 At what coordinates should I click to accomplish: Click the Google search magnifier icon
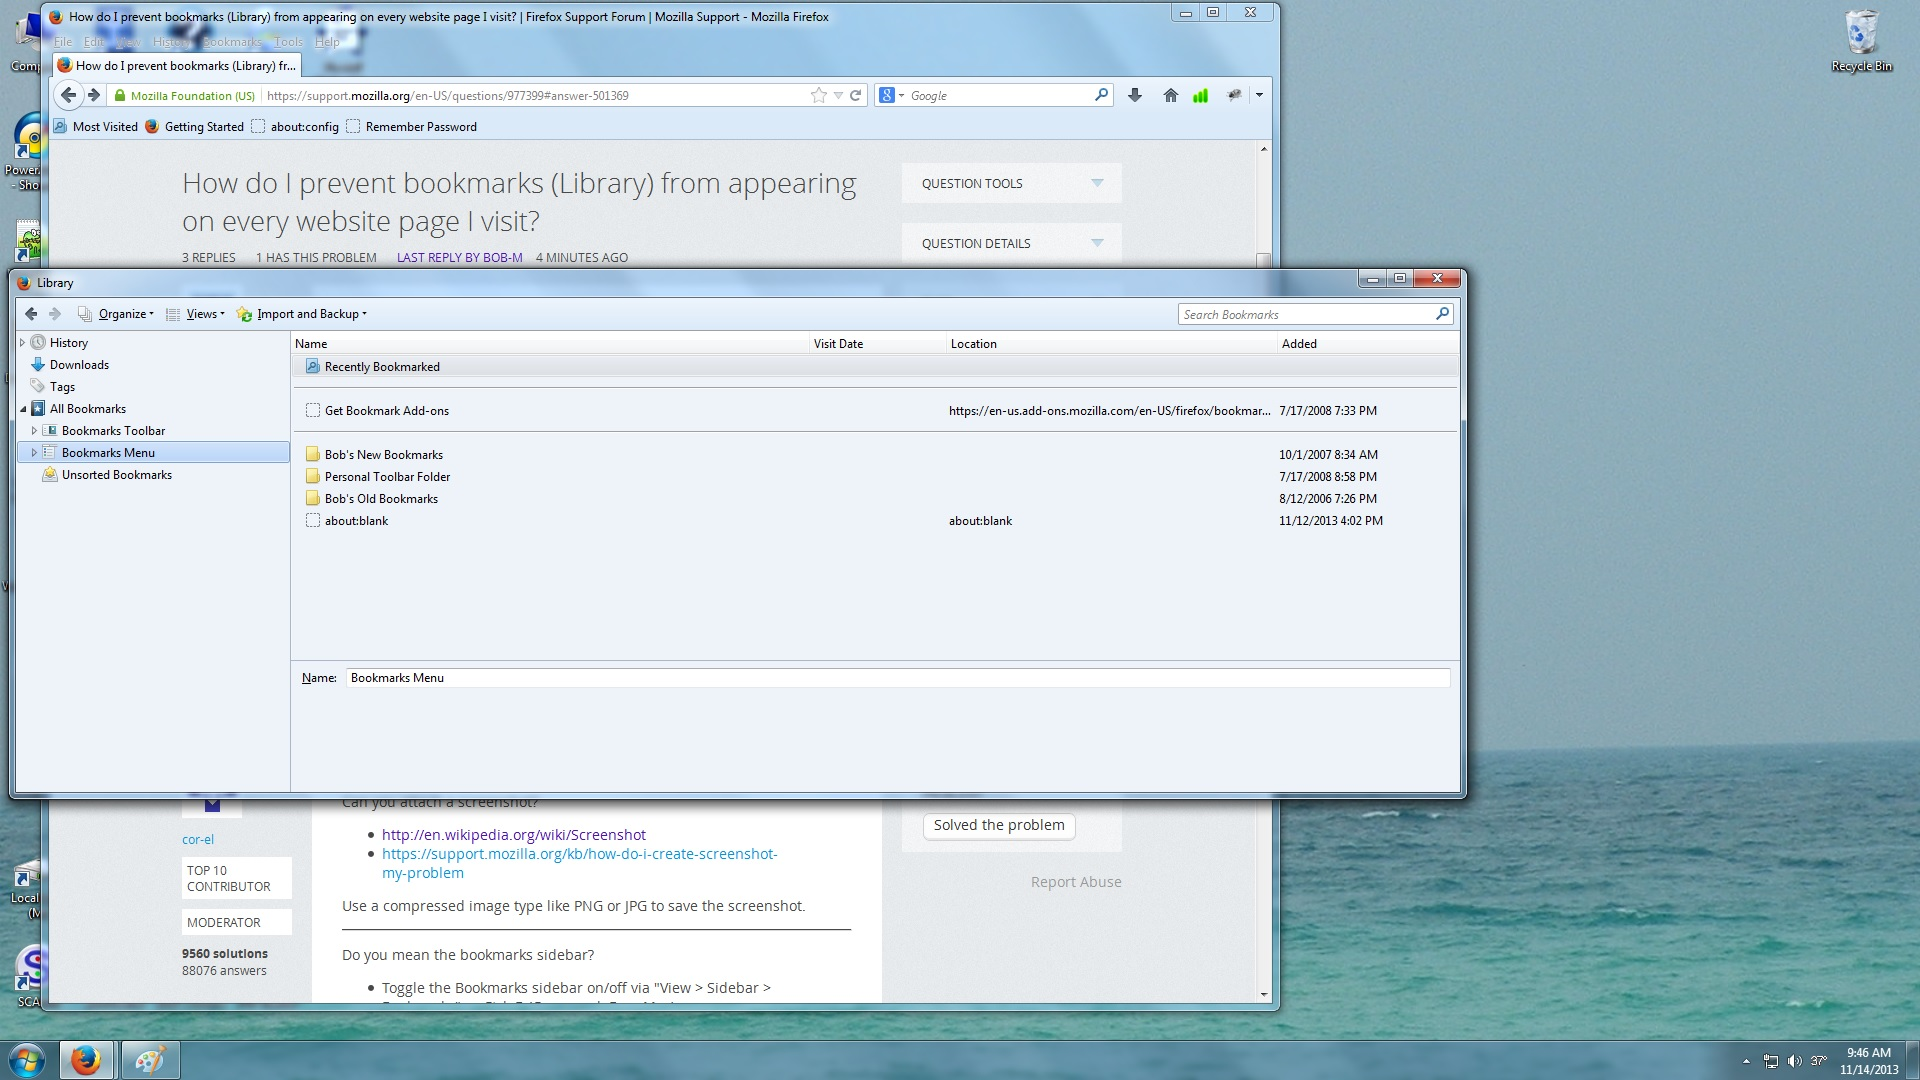pyautogui.click(x=1101, y=95)
